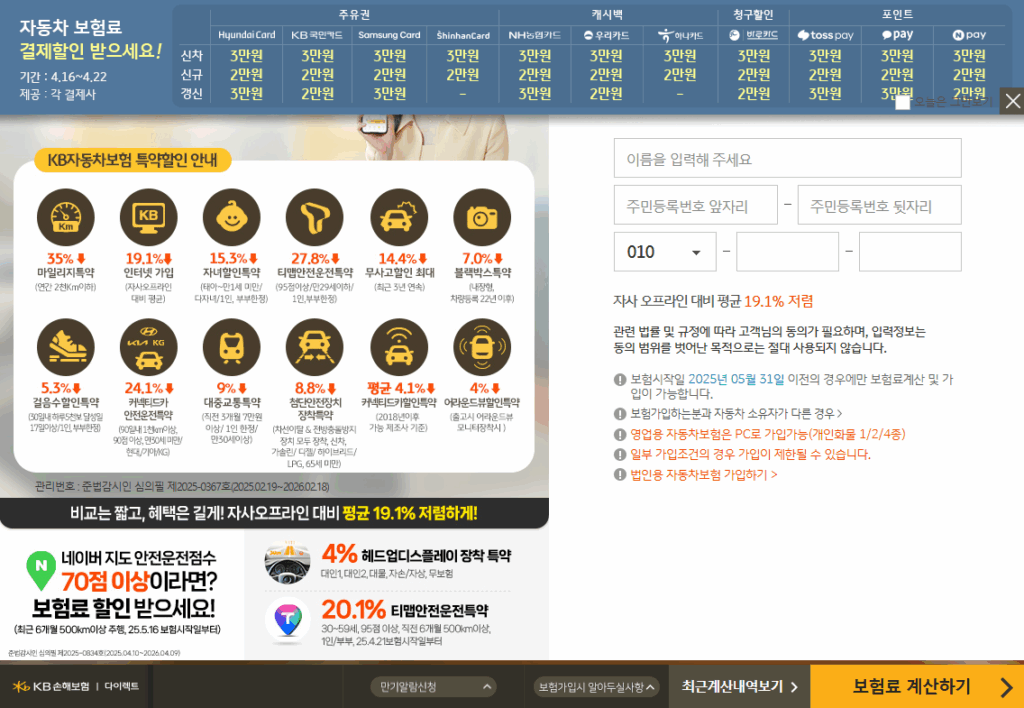
Task: Click the head-up display thumbnail image
Action: tap(287, 560)
